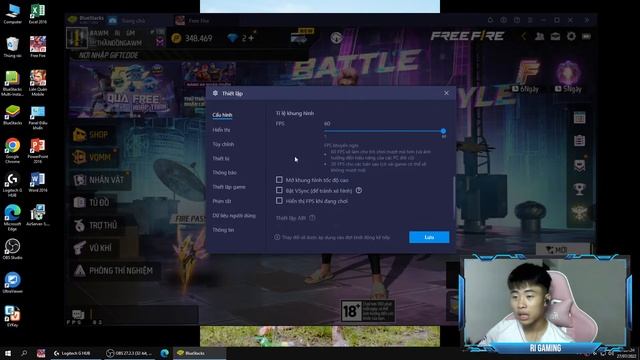Launch Microsoft Edge desktop shortcut

pyautogui.click(x=13, y=218)
